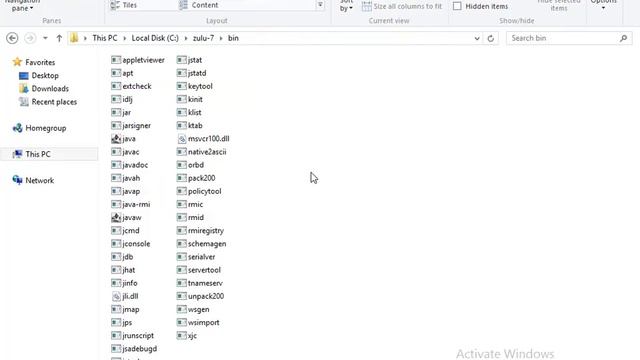The height and width of the screenshot is (360, 640).
Task: Click Local Disk (C:) breadcrumb
Action: [155, 38]
